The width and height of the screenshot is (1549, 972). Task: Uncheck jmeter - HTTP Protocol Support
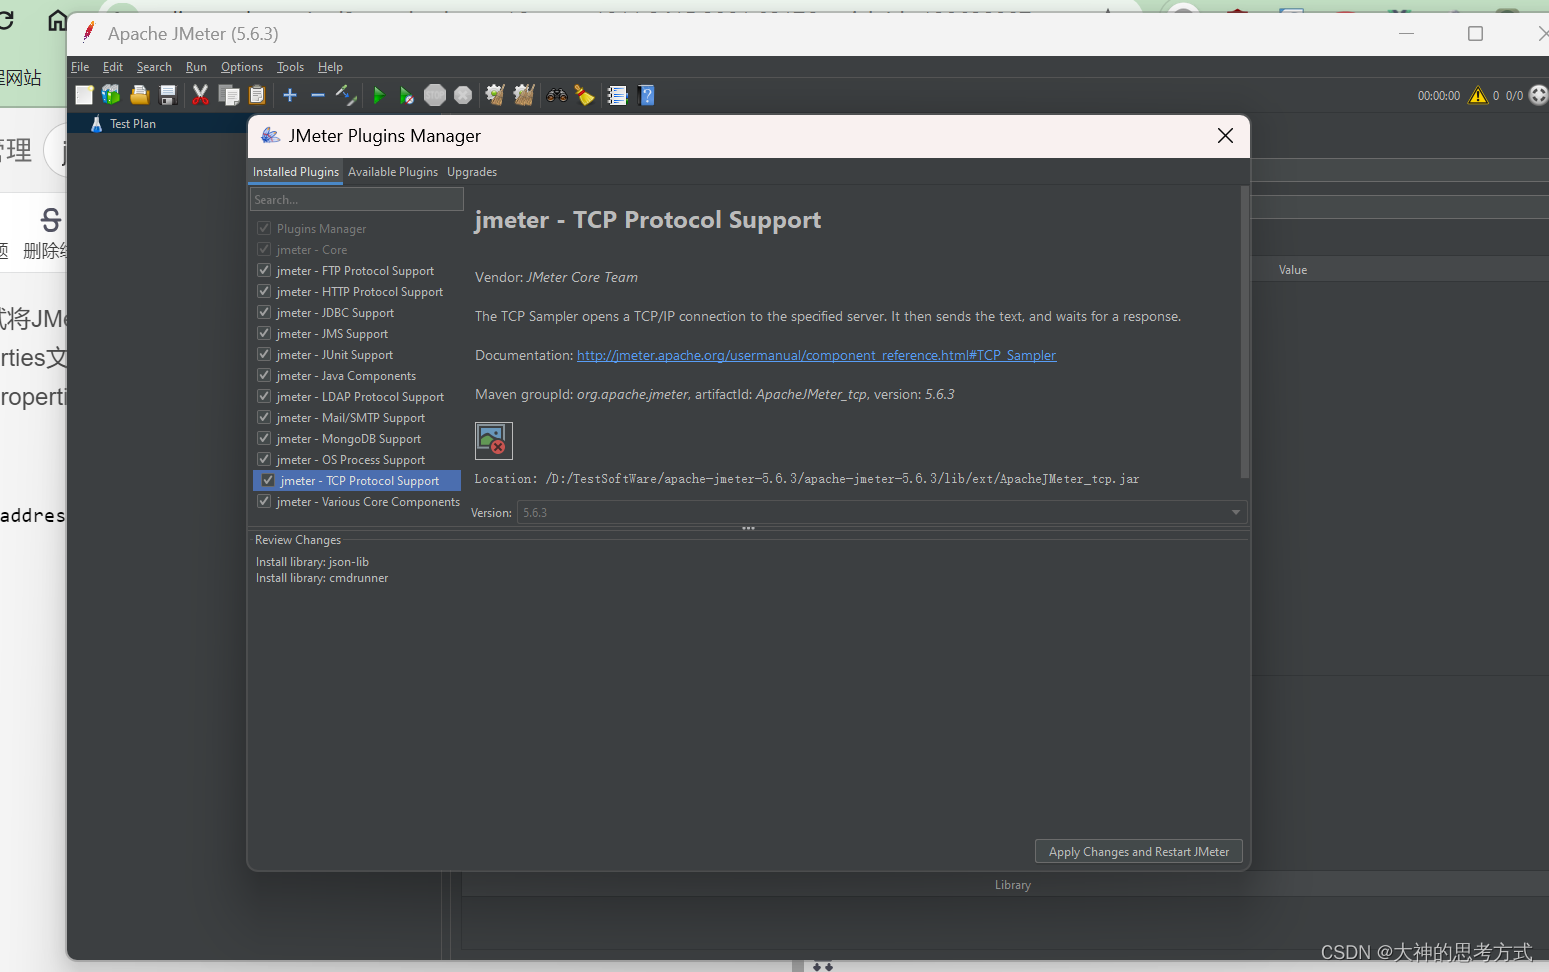pos(264,291)
